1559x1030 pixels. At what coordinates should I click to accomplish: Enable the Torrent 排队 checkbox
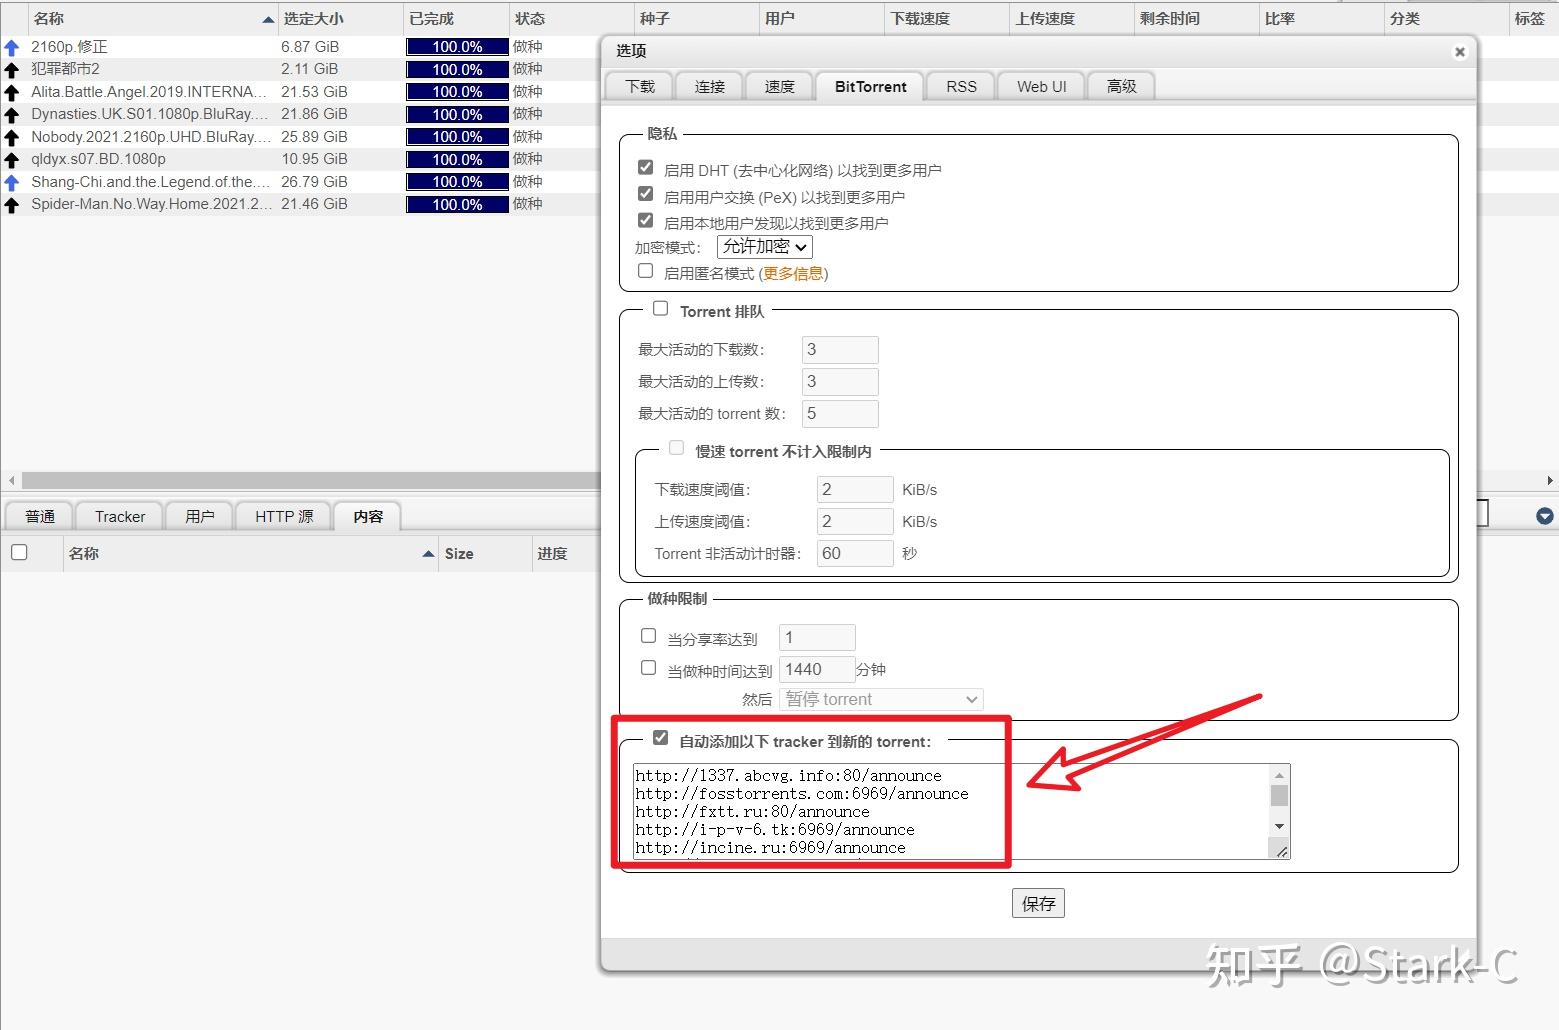point(660,308)
